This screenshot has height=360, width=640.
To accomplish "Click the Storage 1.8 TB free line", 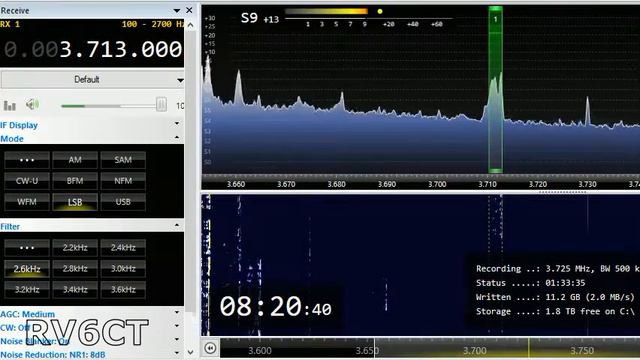I will (x=555, y=311).
